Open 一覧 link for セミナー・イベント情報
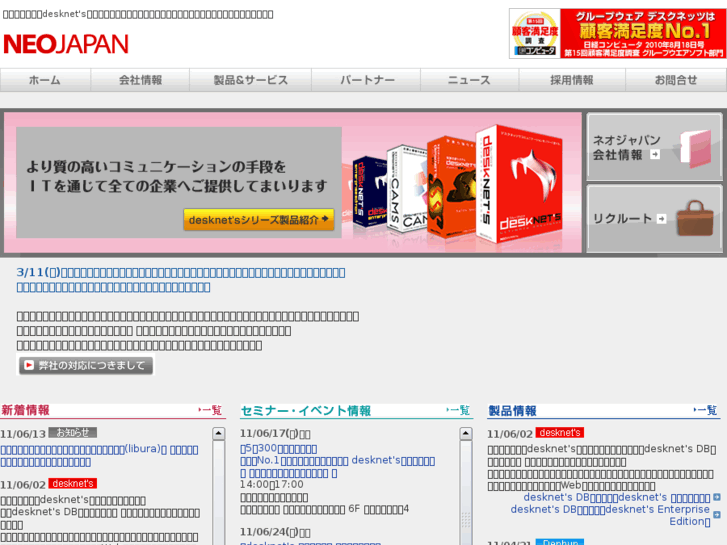 [458, 410]
